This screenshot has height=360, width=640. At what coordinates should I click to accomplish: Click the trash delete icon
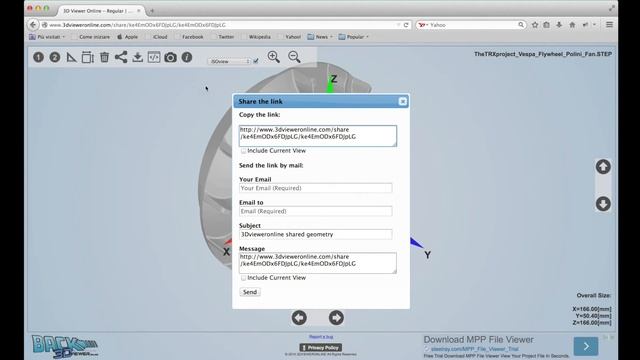[x=104, y=57]
